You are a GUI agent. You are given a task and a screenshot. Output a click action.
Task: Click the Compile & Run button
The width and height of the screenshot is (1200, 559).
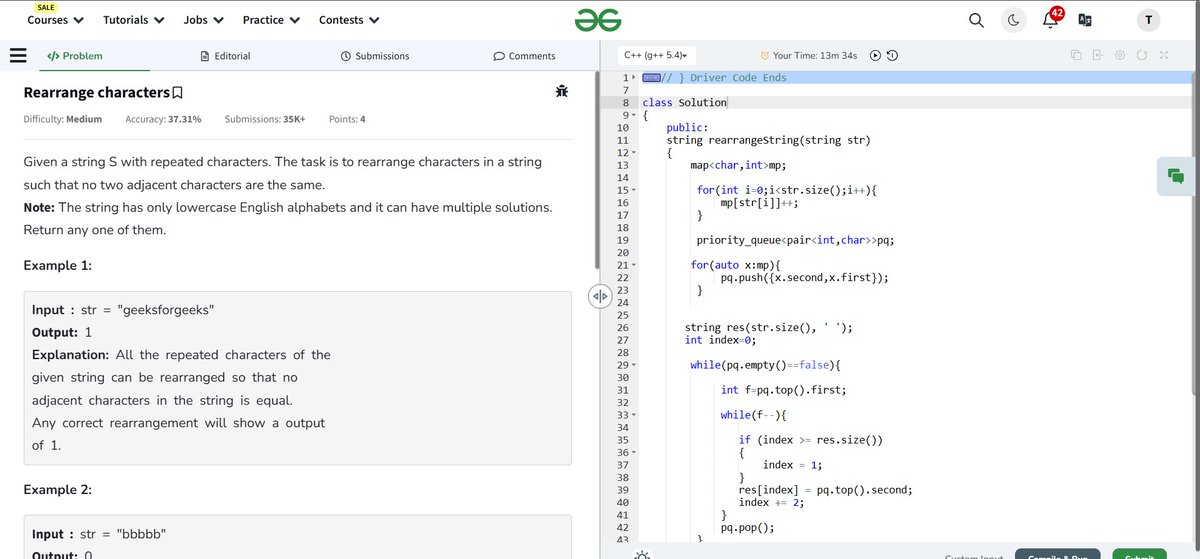point(1057,554)
